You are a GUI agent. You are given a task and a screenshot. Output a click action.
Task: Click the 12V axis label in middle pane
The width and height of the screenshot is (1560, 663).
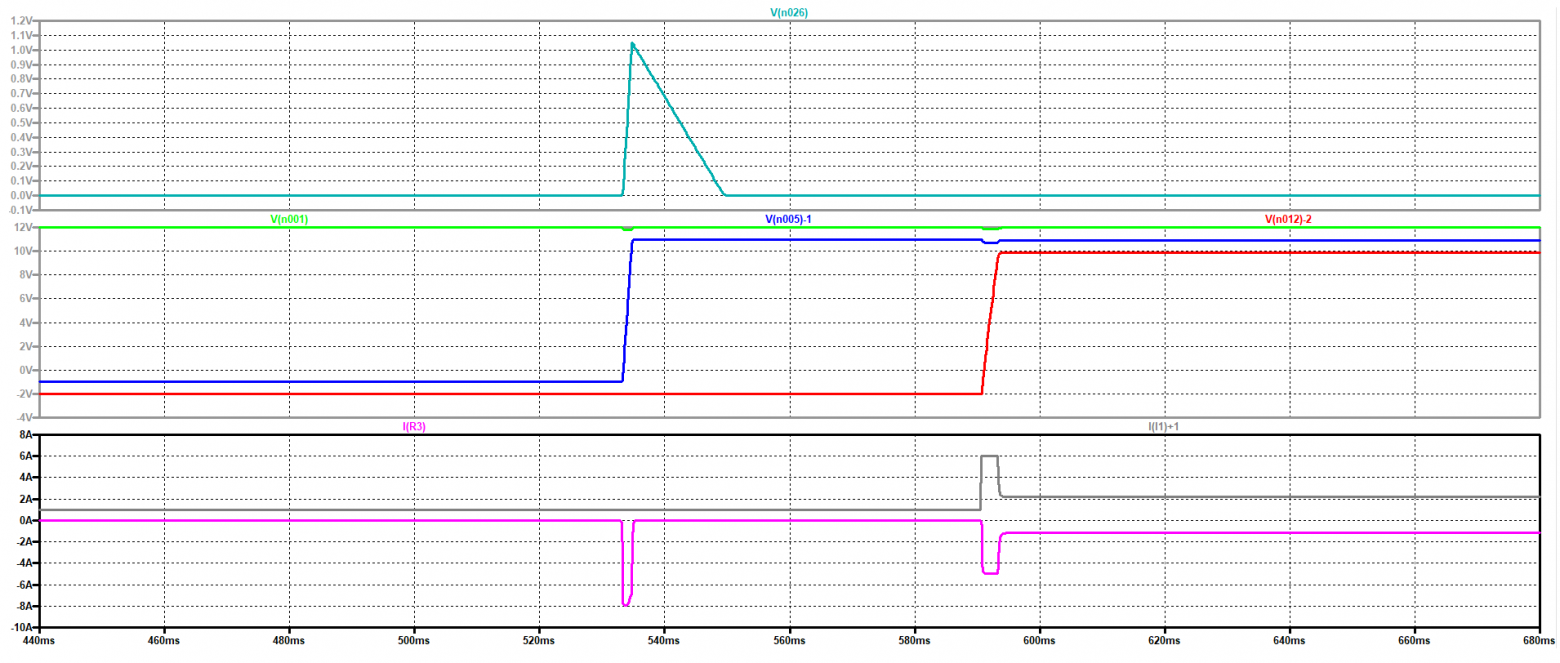pyautogui.click(x=23, y=228)
